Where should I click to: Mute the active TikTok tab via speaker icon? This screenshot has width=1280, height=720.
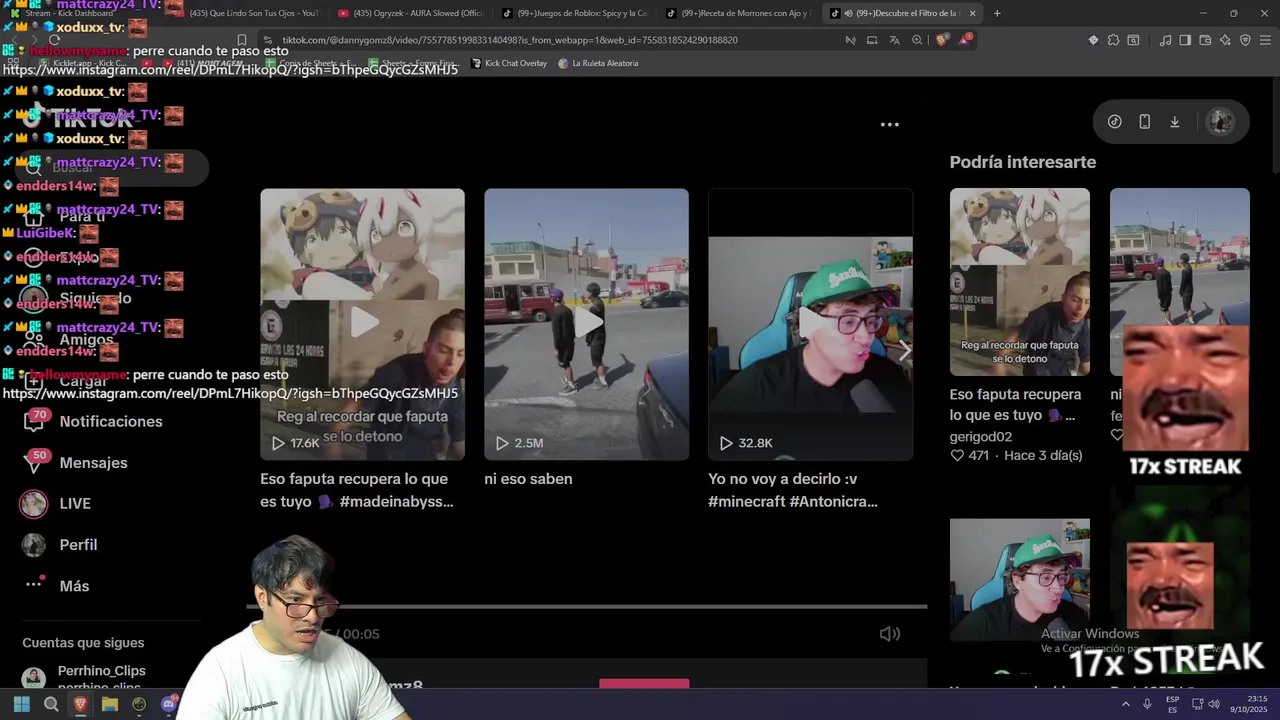coord(848,13)
